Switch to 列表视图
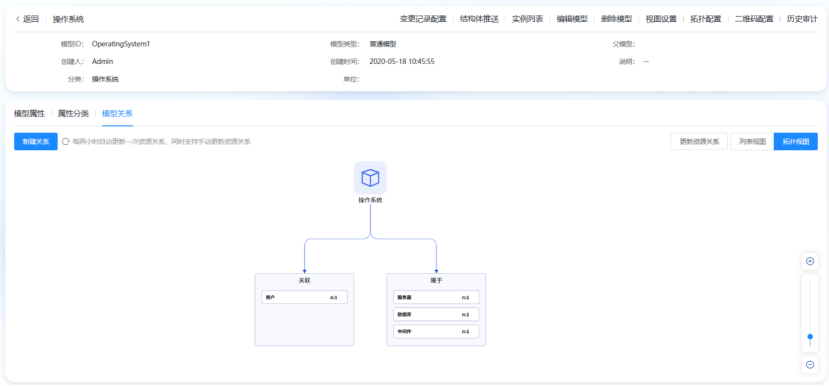Viewport: 829px width, 386px height. point(752,141)
